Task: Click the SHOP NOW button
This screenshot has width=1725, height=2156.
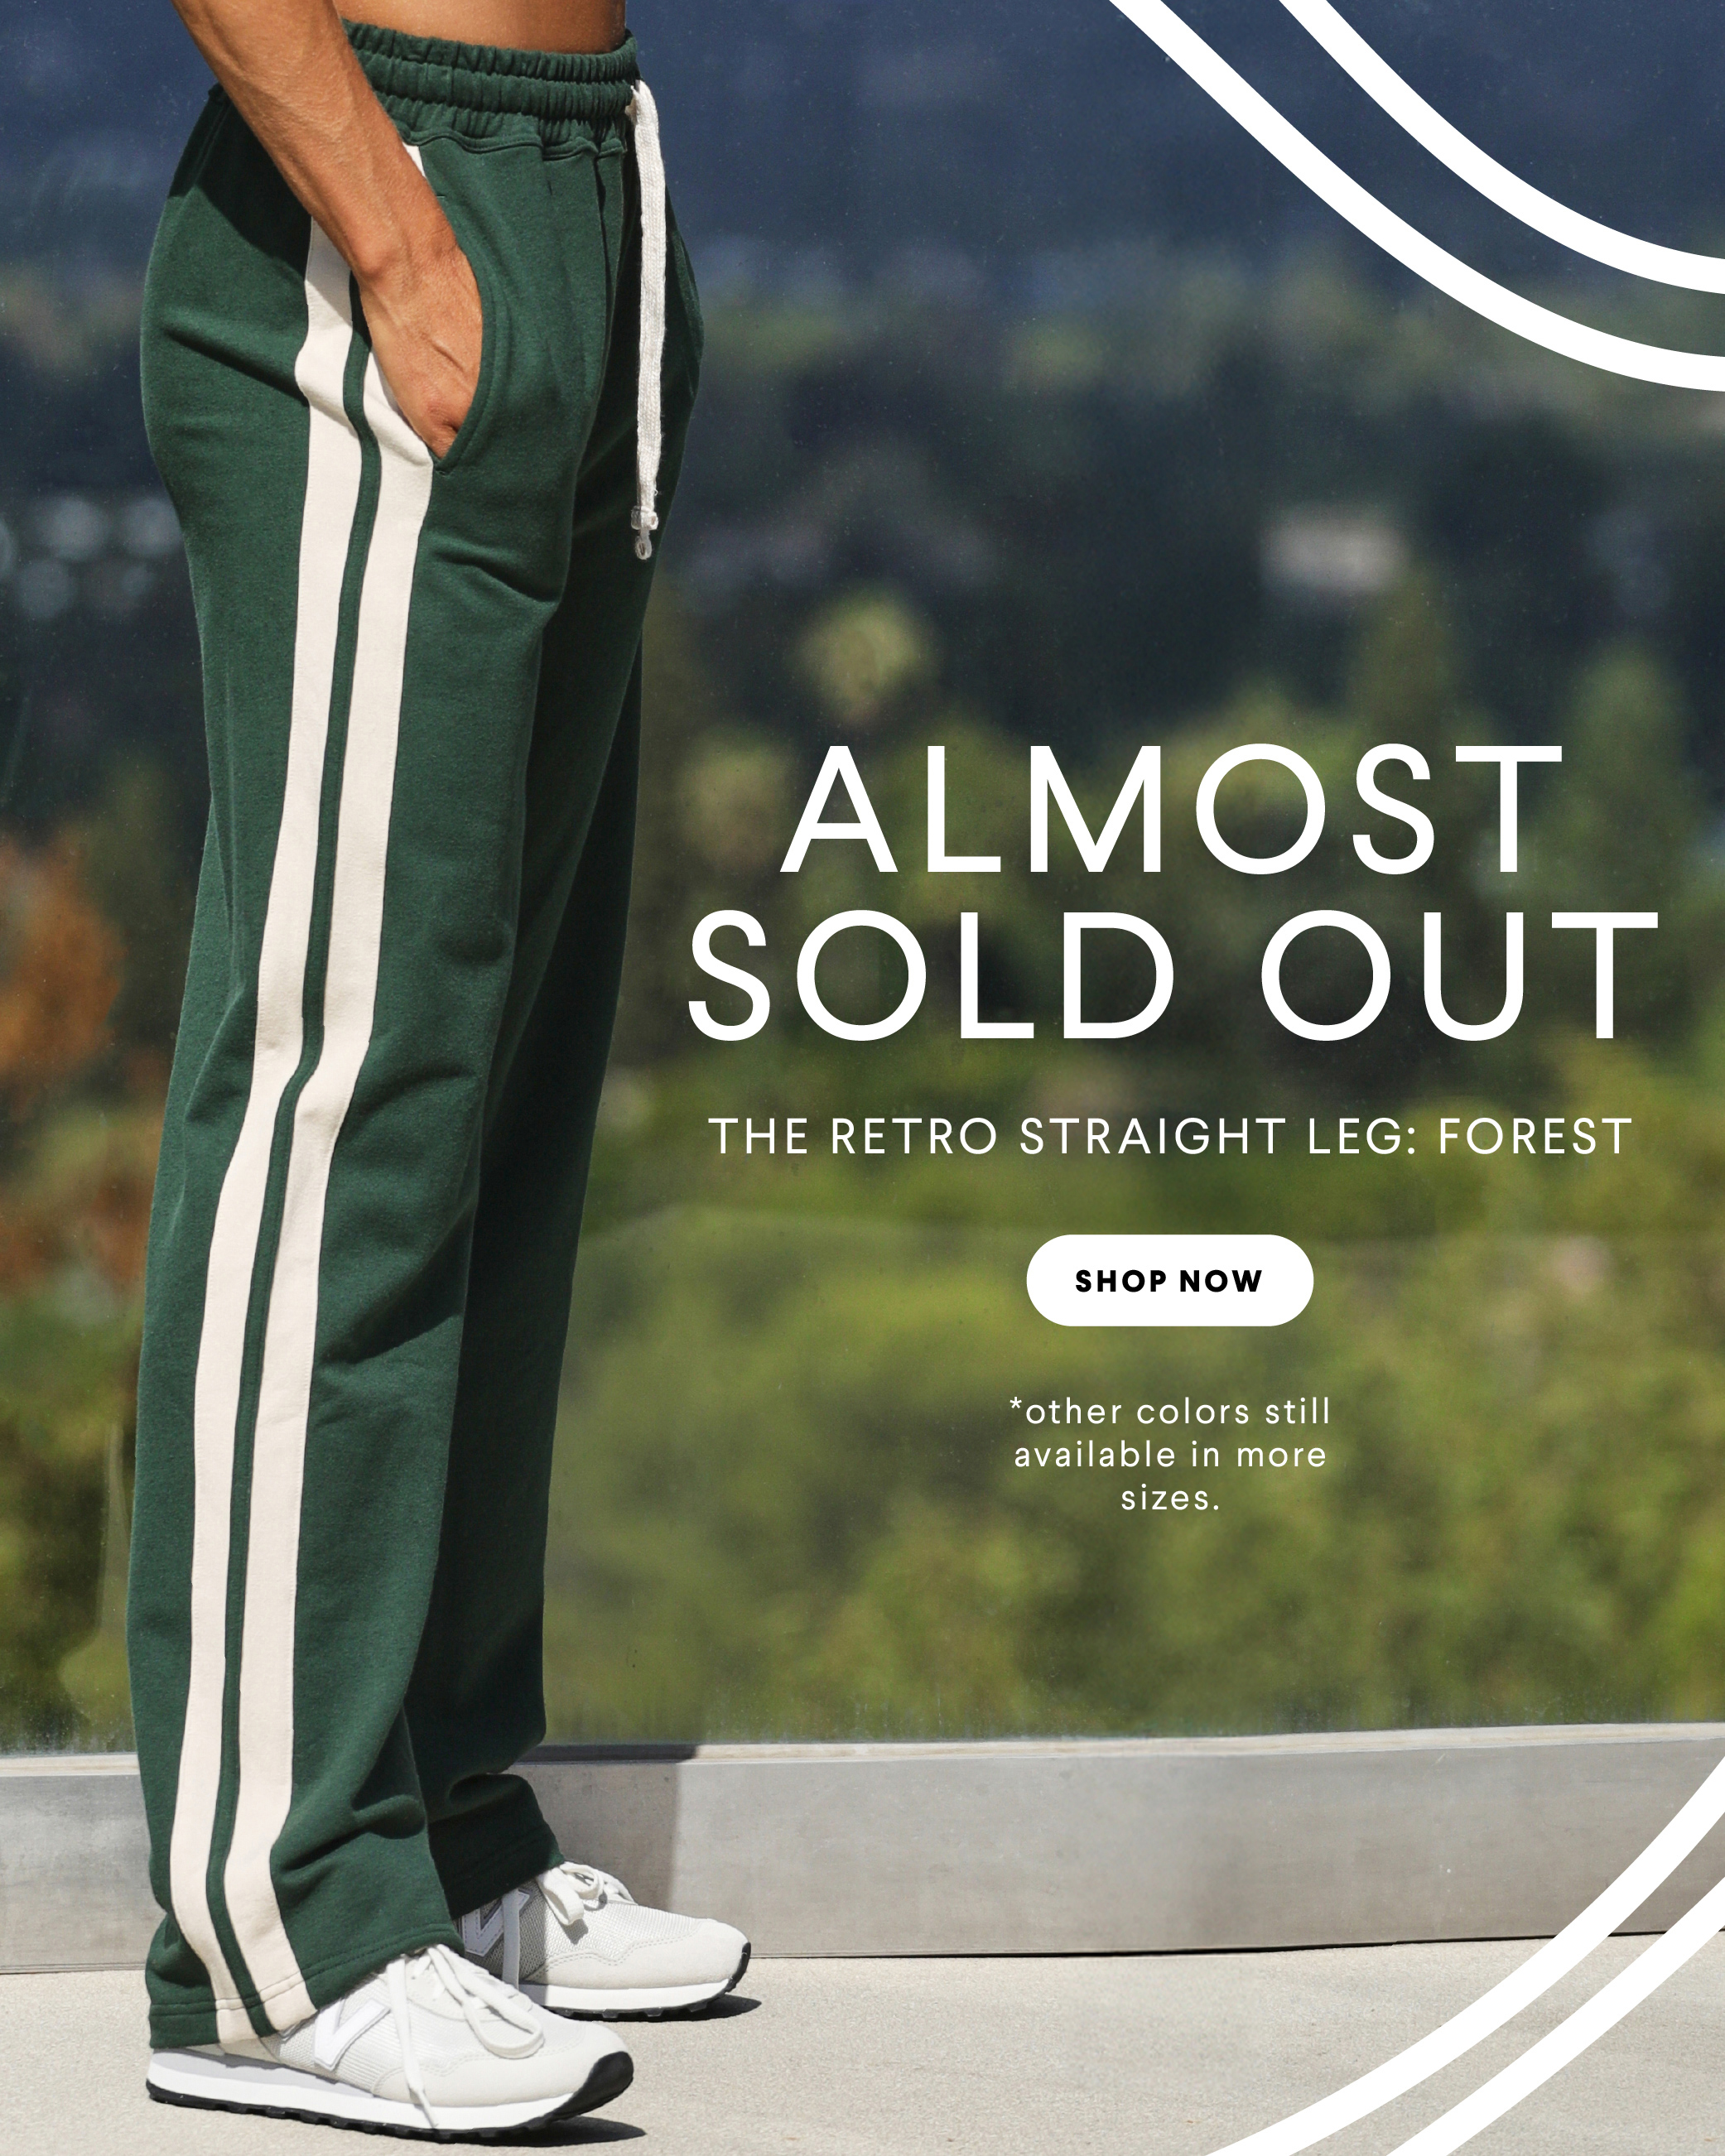Action: pos(1169,1281)
